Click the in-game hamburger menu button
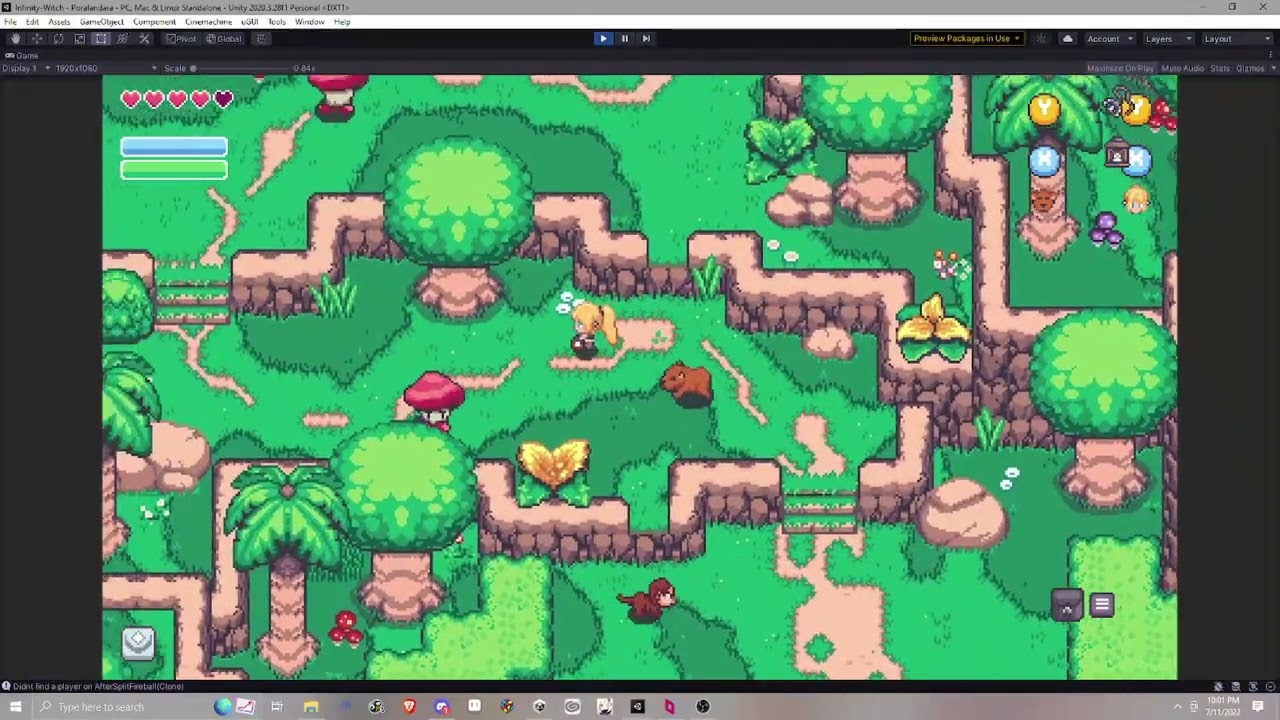The image size is (1280, 720). coord(1101,604)
